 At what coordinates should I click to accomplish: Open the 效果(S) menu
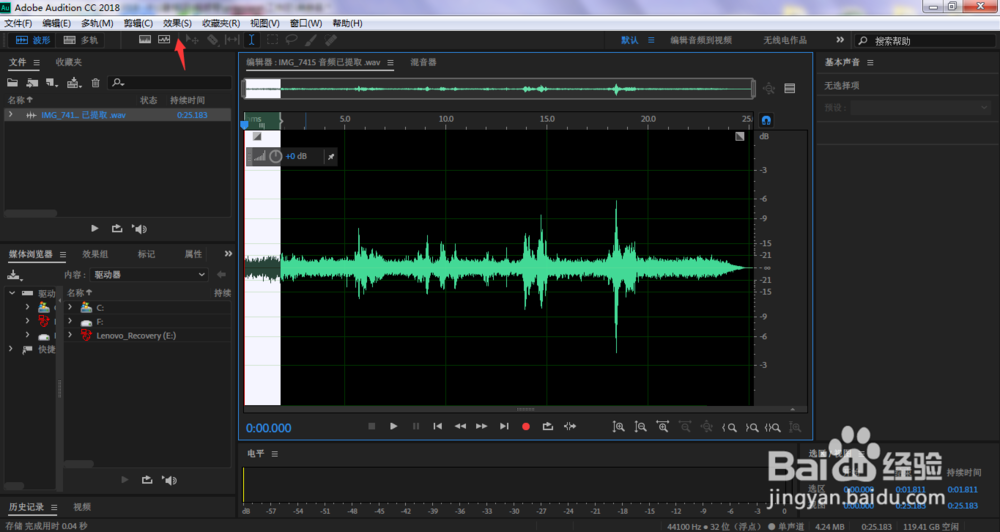177,23
